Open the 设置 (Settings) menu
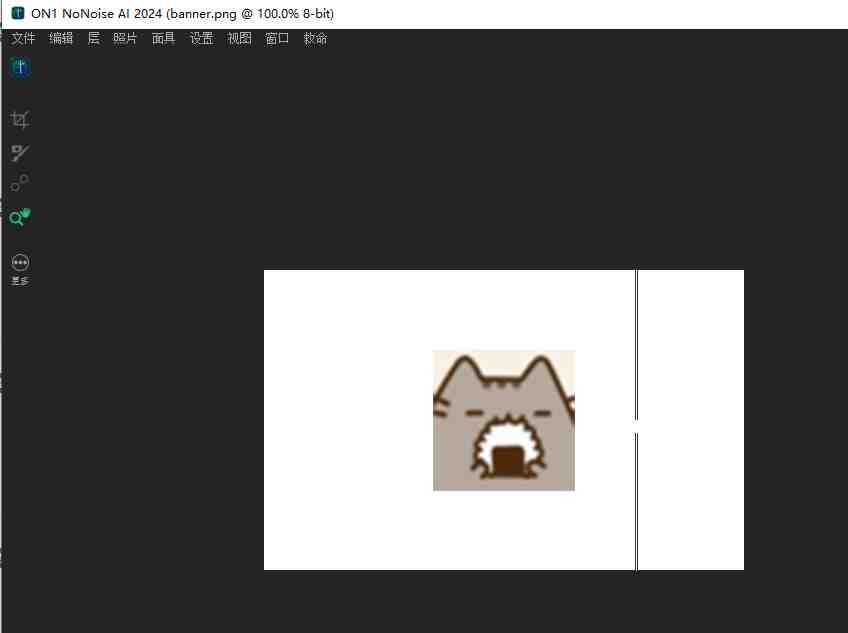The width and height of the screenshot is (848, 633). click(x=202, y=39)
